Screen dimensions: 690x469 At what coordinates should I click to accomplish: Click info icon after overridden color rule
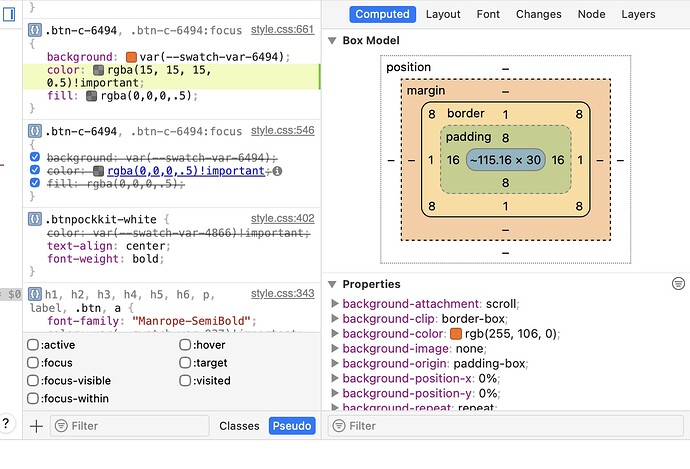[x=277, y=171]
